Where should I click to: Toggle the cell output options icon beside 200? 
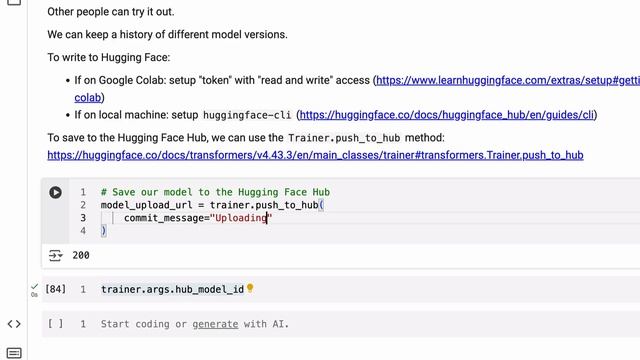pos(56,256)
